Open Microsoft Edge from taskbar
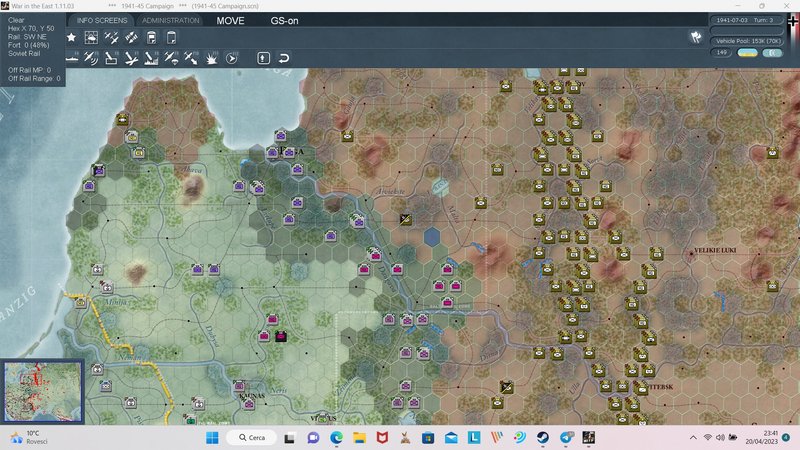 click(x=336, y=437)
